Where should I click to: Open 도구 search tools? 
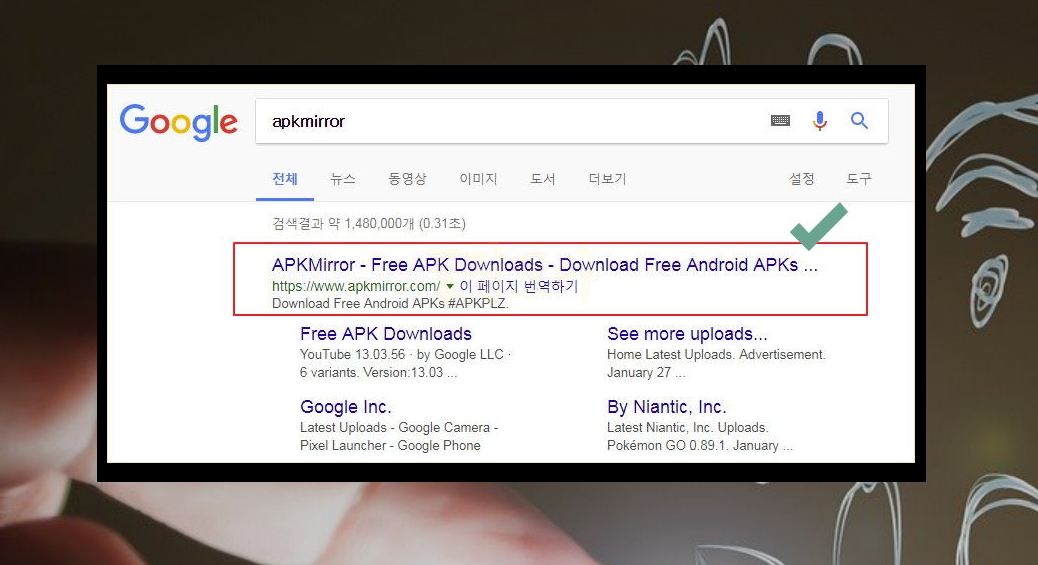click(x=859, y=179)
